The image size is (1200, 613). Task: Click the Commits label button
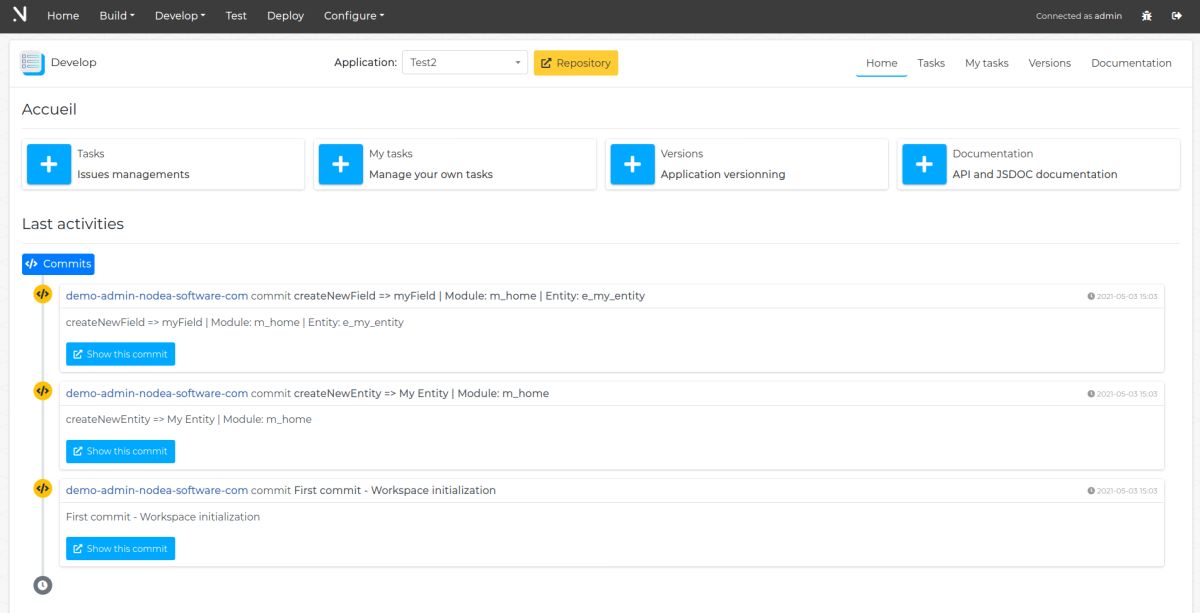coord(58,264)
